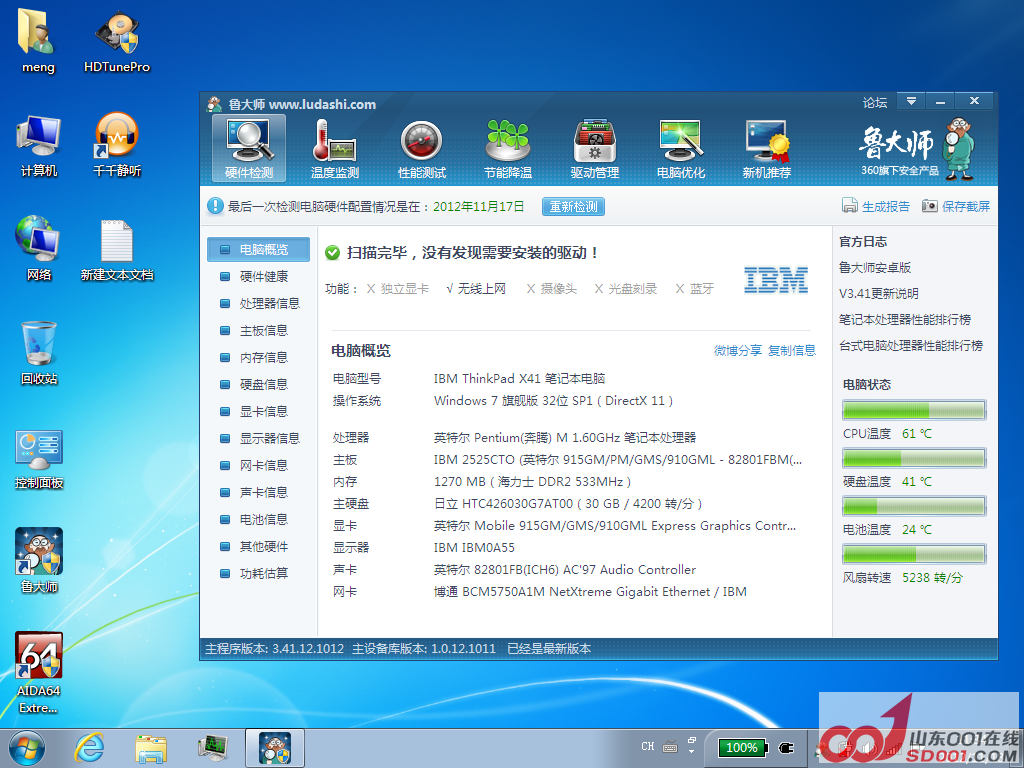This screenshot has height=768, width=1024.
Task: Open the 电脑优化 PC optimization tab
Action: pos(680,148)
